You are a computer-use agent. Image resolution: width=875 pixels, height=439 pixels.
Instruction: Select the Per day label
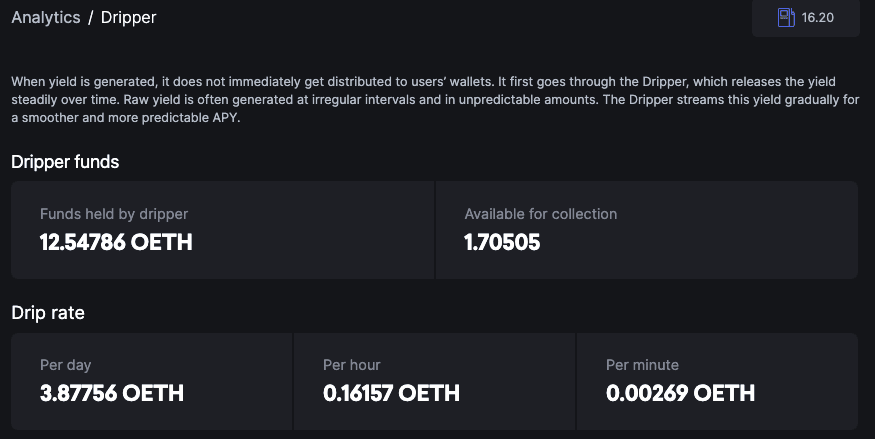coord(66,365)
